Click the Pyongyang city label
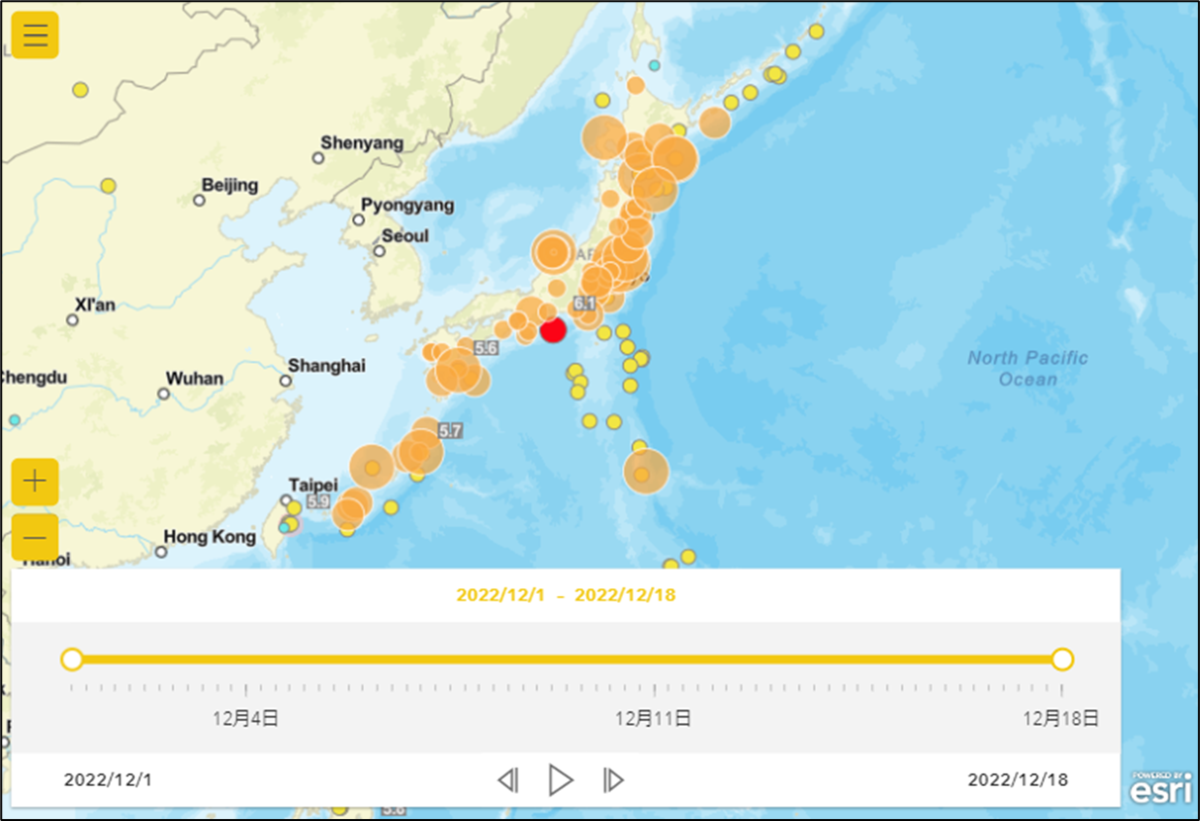Viewport: 1200px width, 821px height. [x=407, y=205]
